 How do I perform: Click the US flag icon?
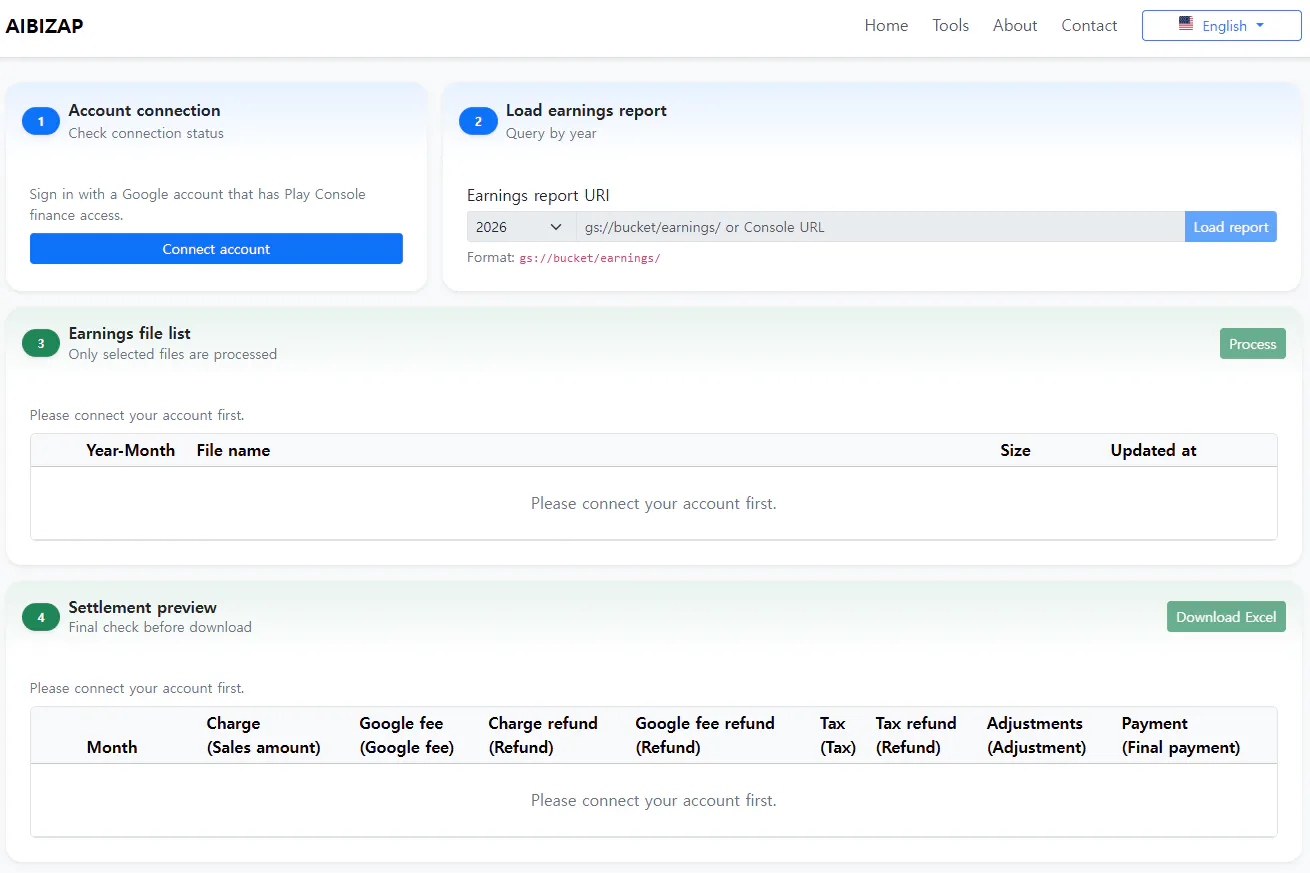[1186, 24]
